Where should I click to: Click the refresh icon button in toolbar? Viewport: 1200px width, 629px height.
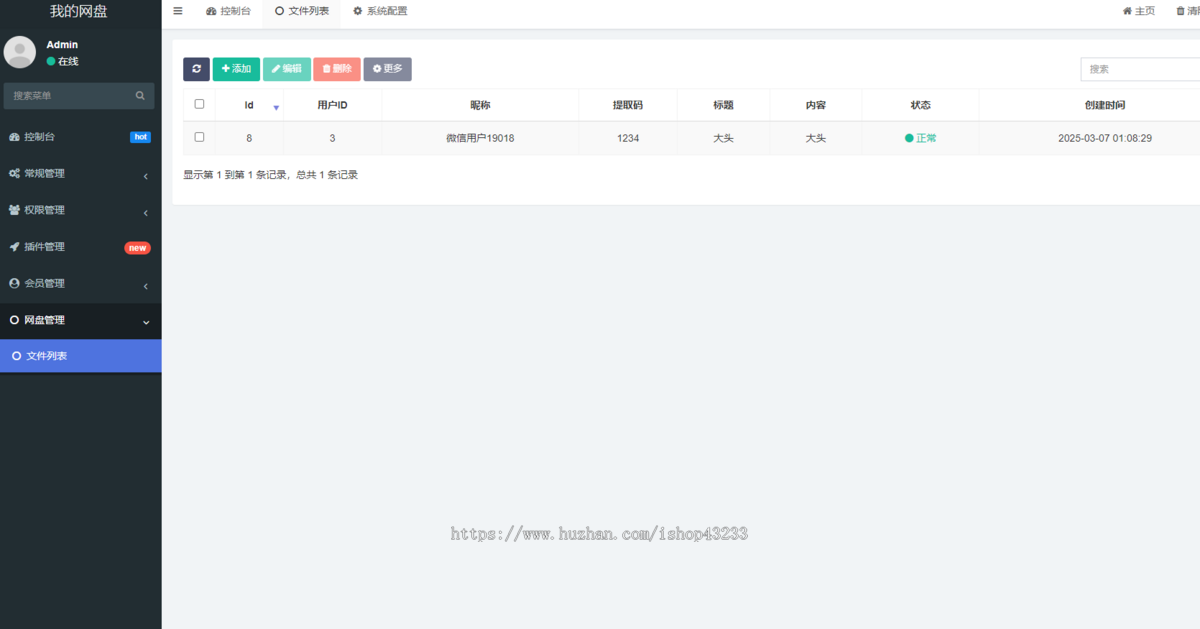pos(196,69)
